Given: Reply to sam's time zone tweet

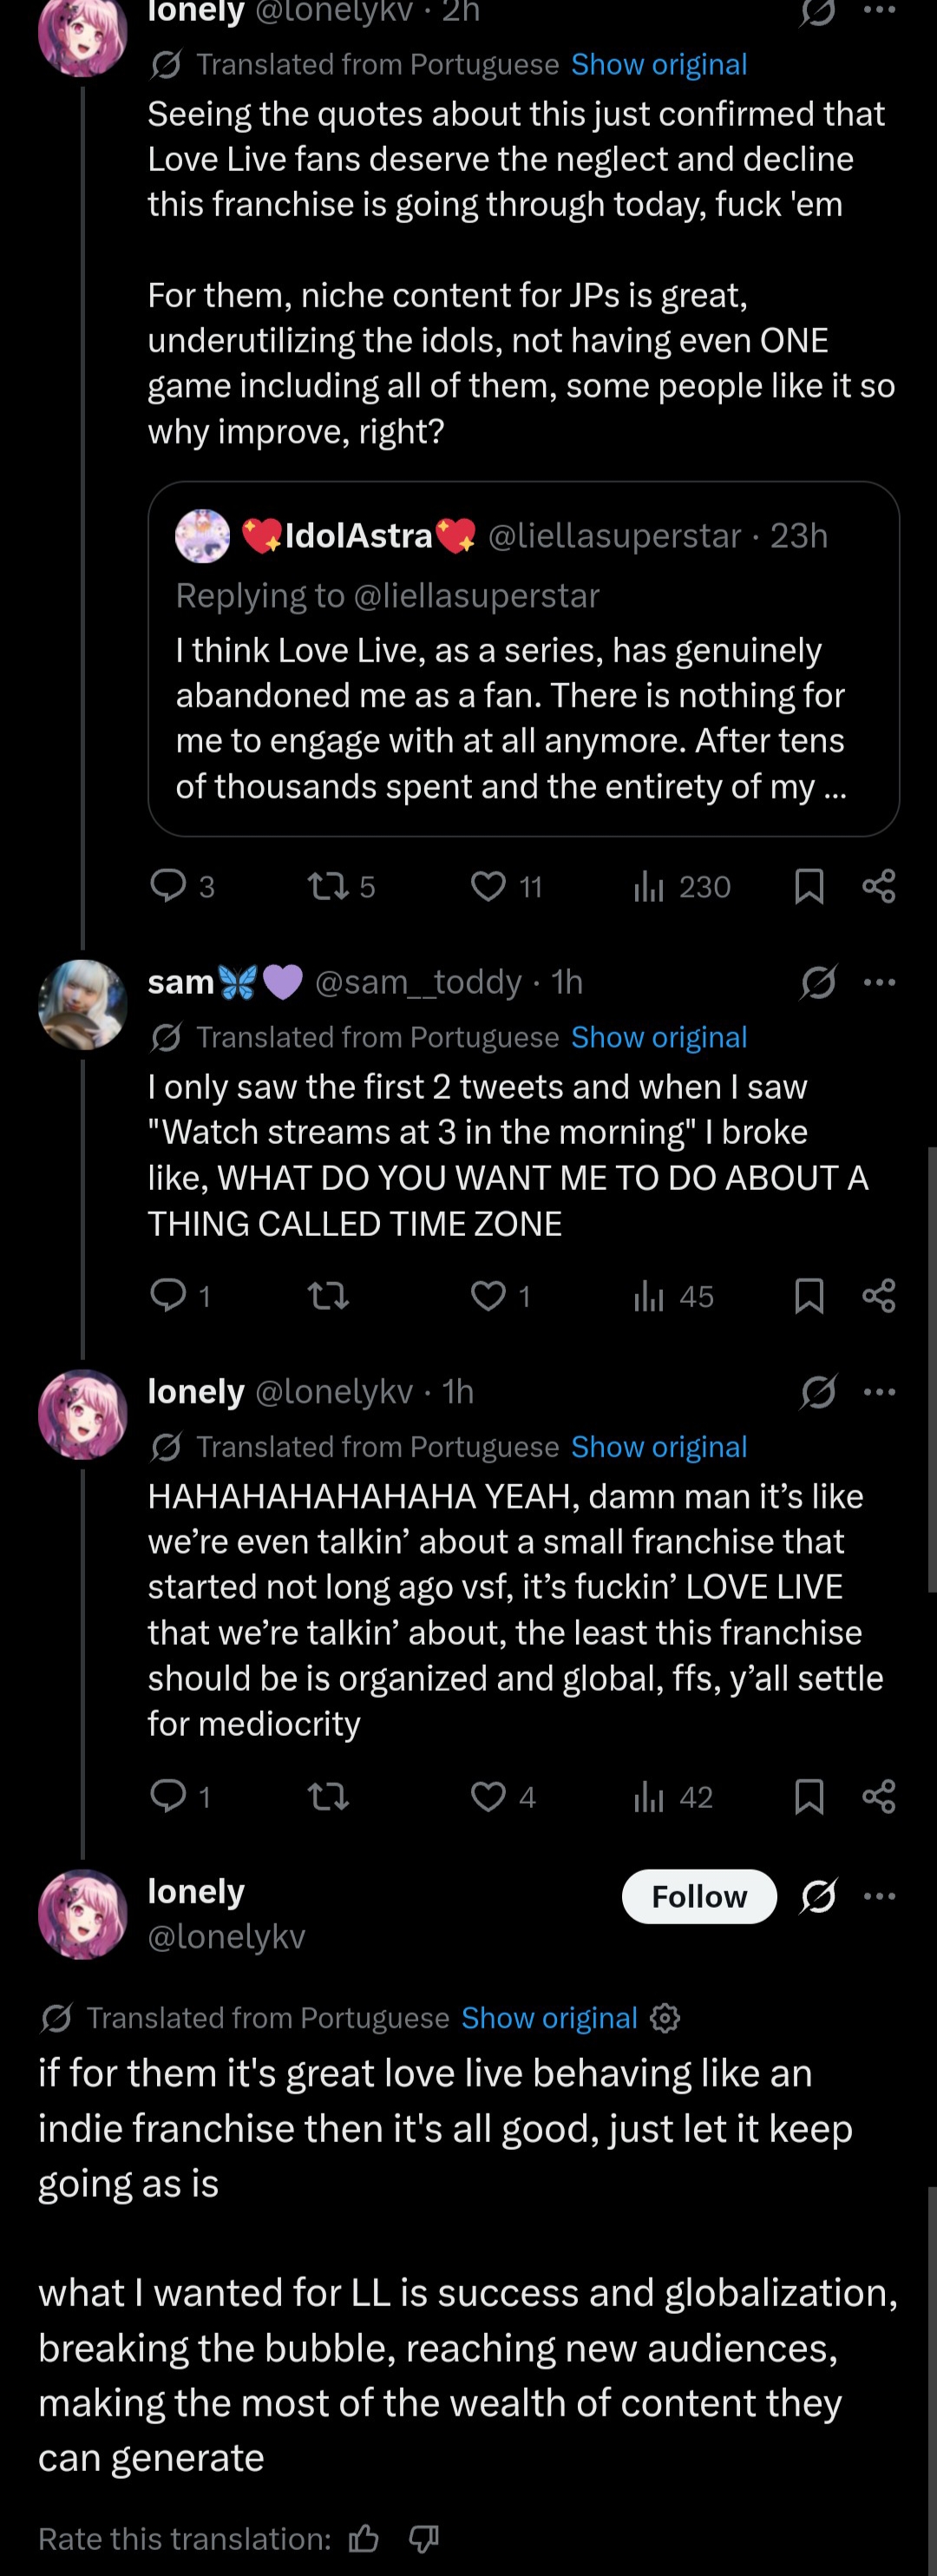Looking at the screenshot, I should 168,1295.
